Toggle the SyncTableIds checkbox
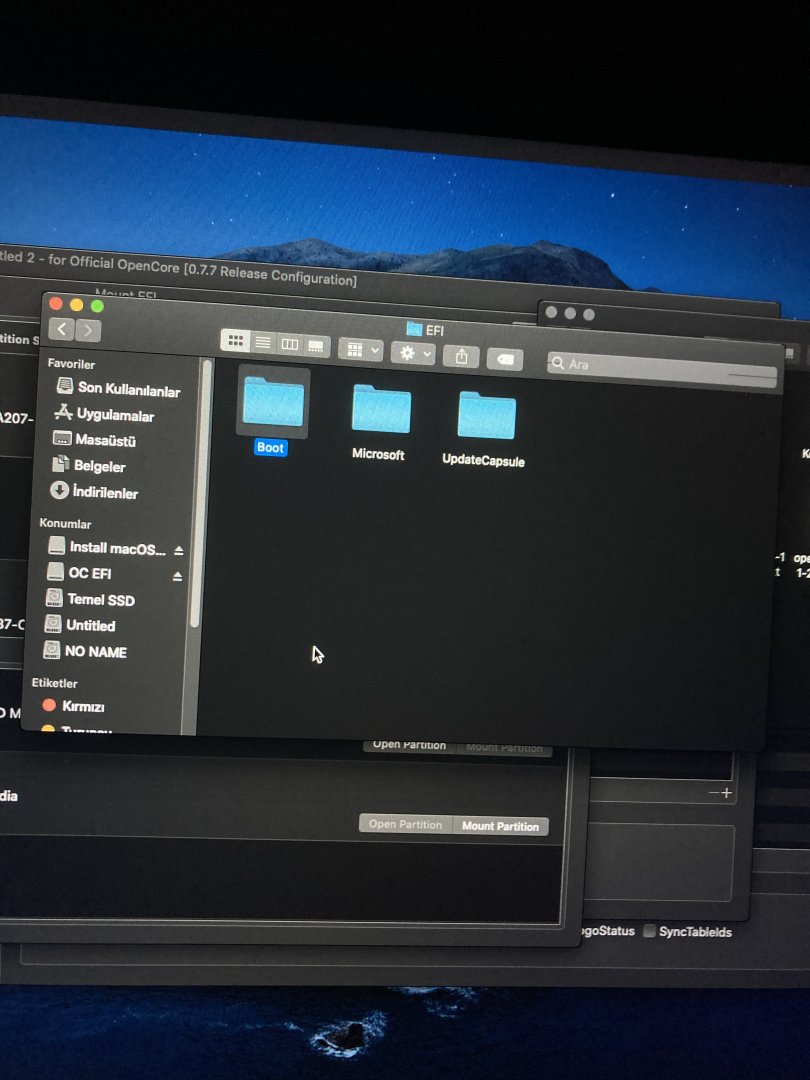The width and height of the screenshot is (810, 1080). point(649,931)
